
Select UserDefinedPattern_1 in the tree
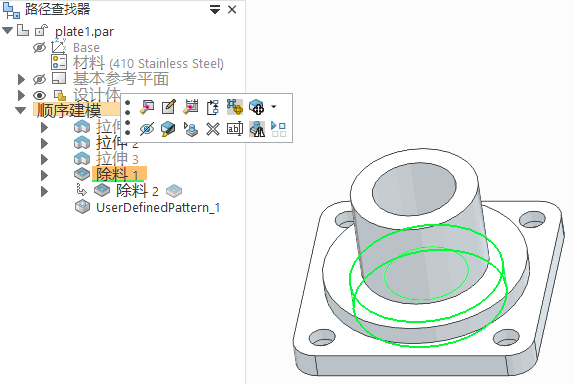tap(158, 208)
